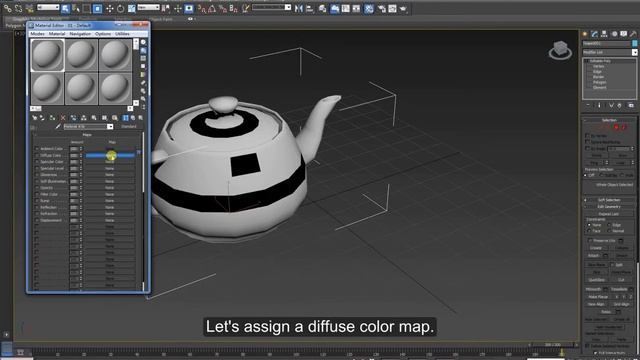Open the Hierarchy tab in command panel
This screenshot has width=640, height=360.
point(604,34)
